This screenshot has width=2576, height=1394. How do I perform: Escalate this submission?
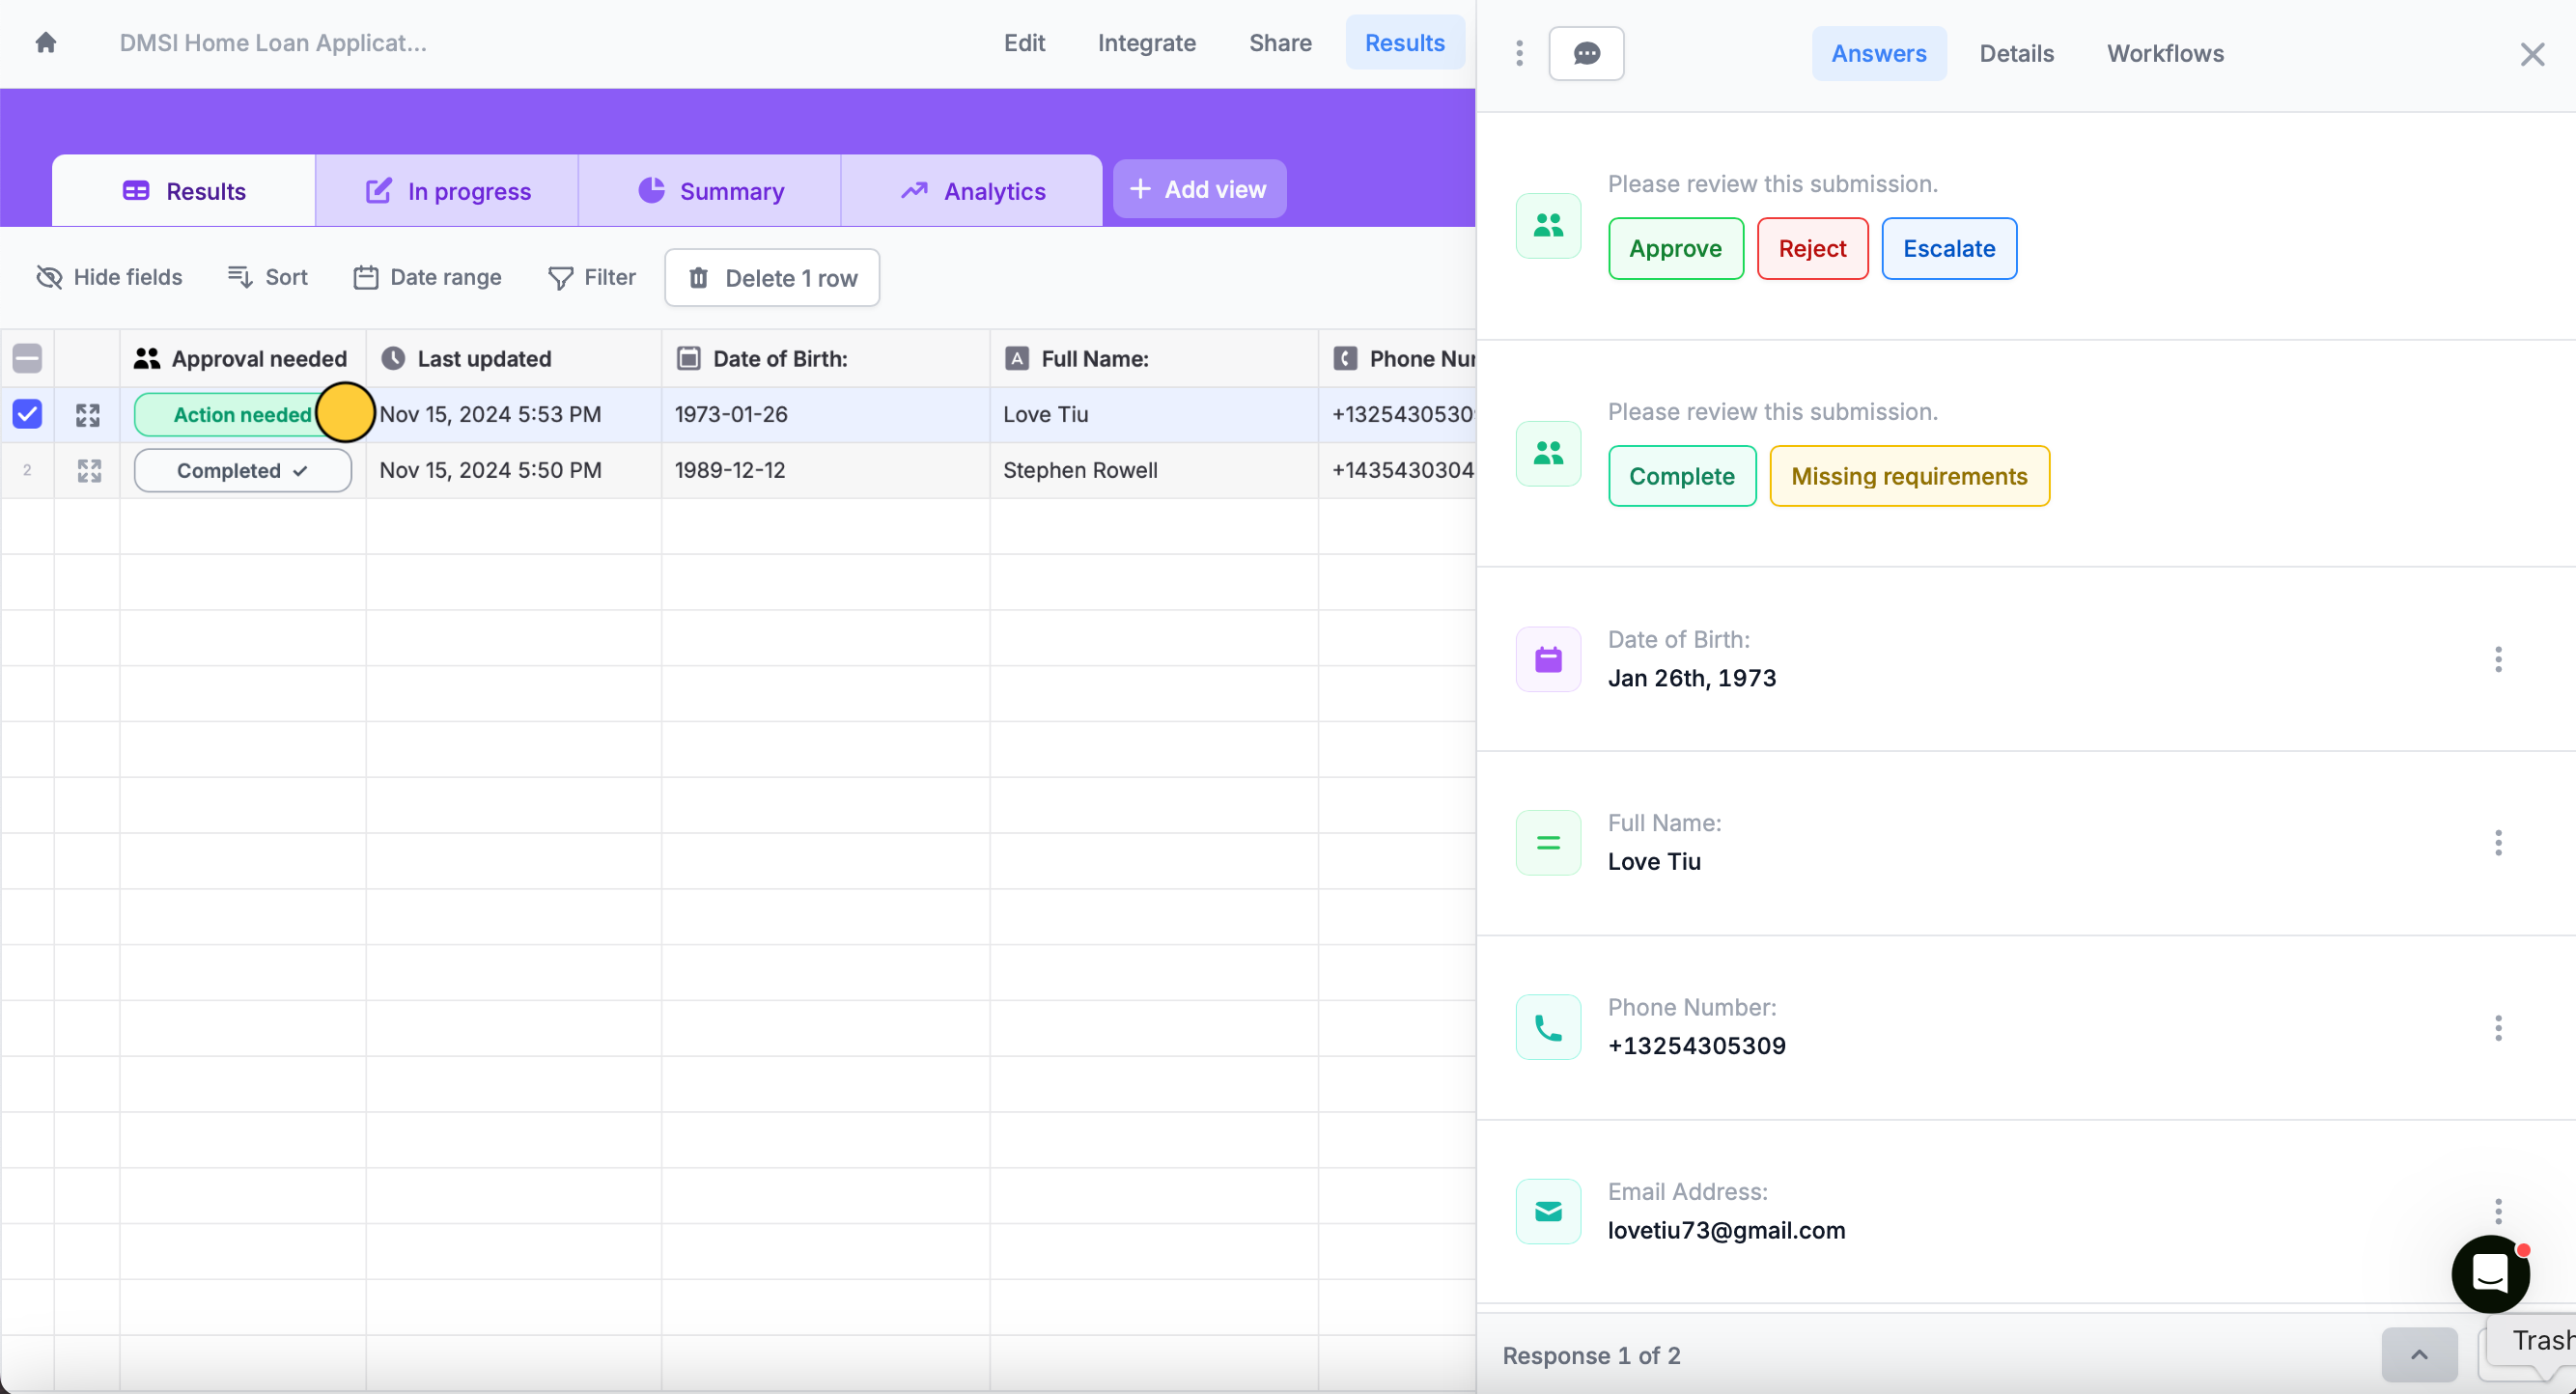(x=1948, y=248)
